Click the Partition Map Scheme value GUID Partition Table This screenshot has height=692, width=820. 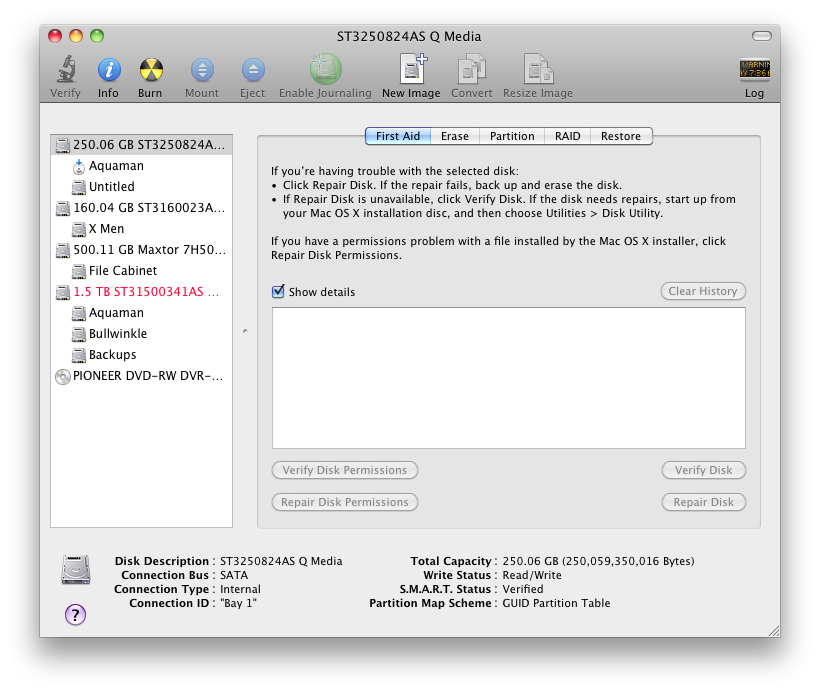[x=556, y=603]
